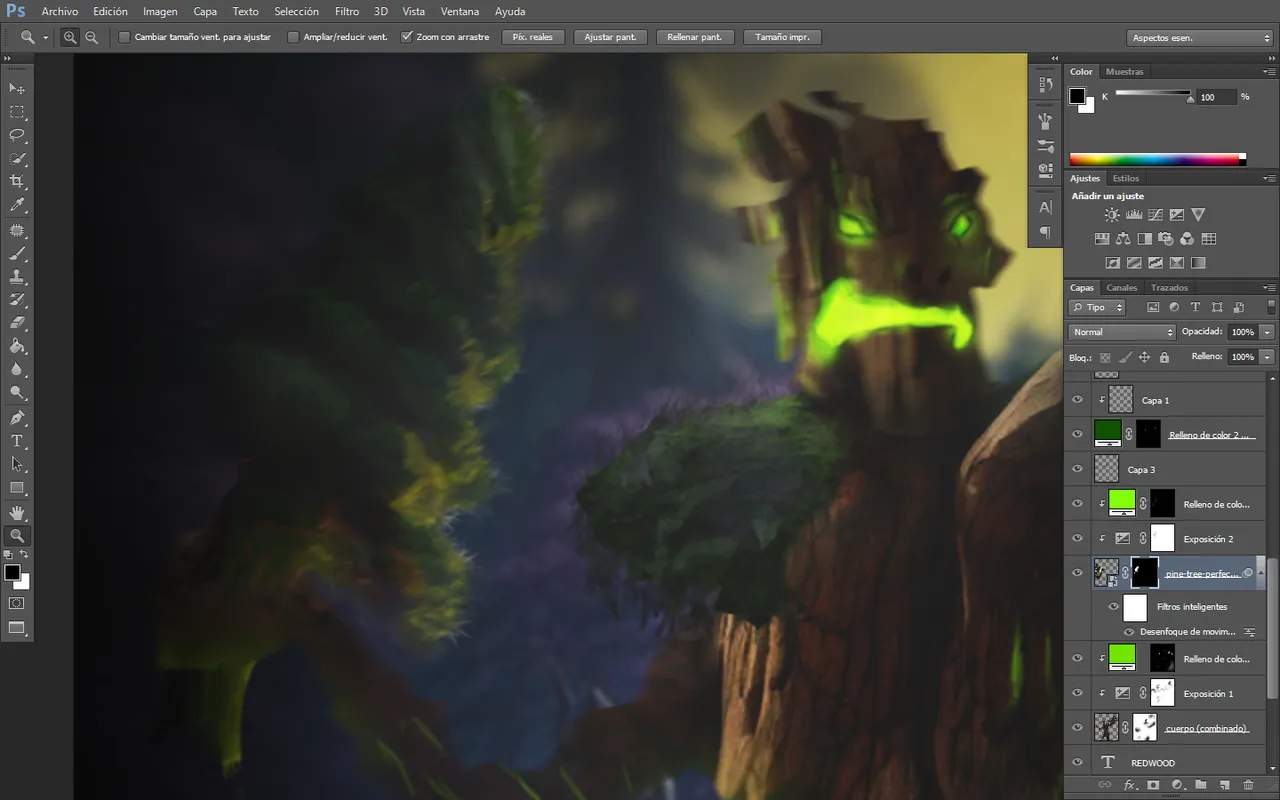Screen dimensions: 1280x800
Task: Select the Horizontal Type tool
Action: [x=17, y=441]
